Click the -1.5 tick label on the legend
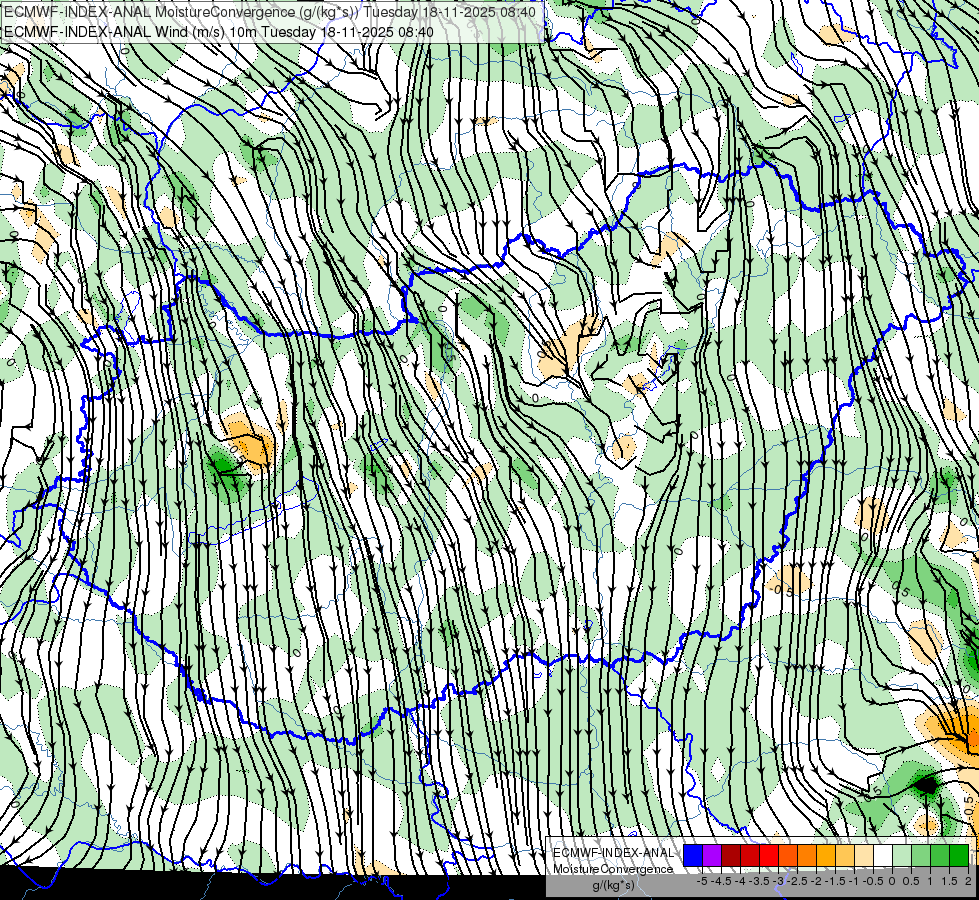The image size is (979, 900). [835, 881]
